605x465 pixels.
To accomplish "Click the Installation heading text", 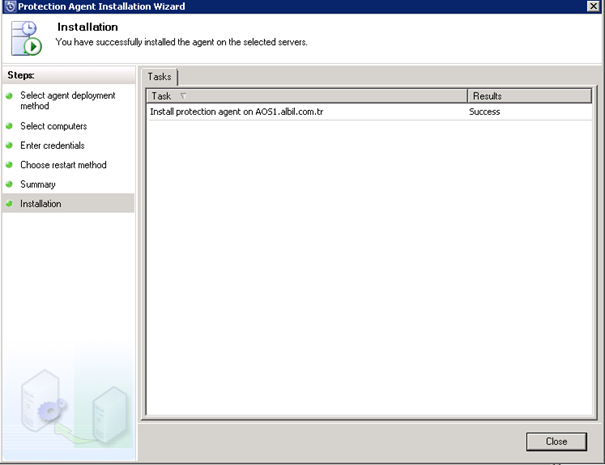I will click(88, 27).
